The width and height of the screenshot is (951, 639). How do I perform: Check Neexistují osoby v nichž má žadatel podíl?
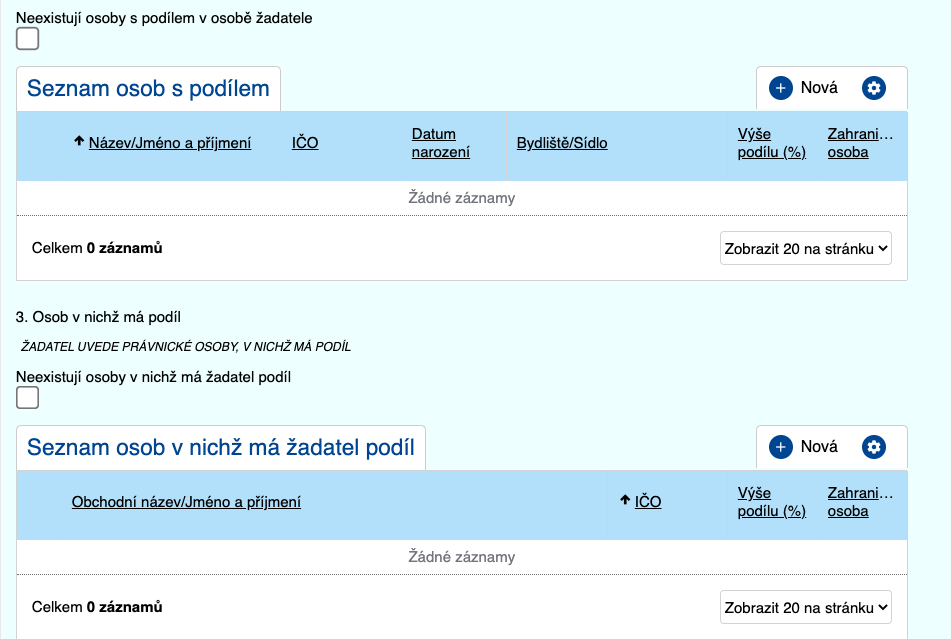[x=28, y=398]
